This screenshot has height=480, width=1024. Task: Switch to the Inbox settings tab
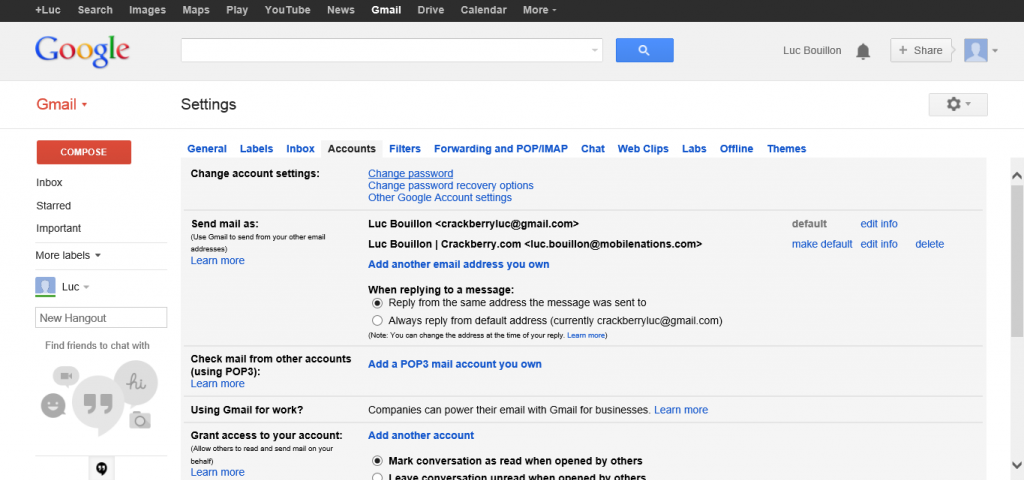[300, 149]
